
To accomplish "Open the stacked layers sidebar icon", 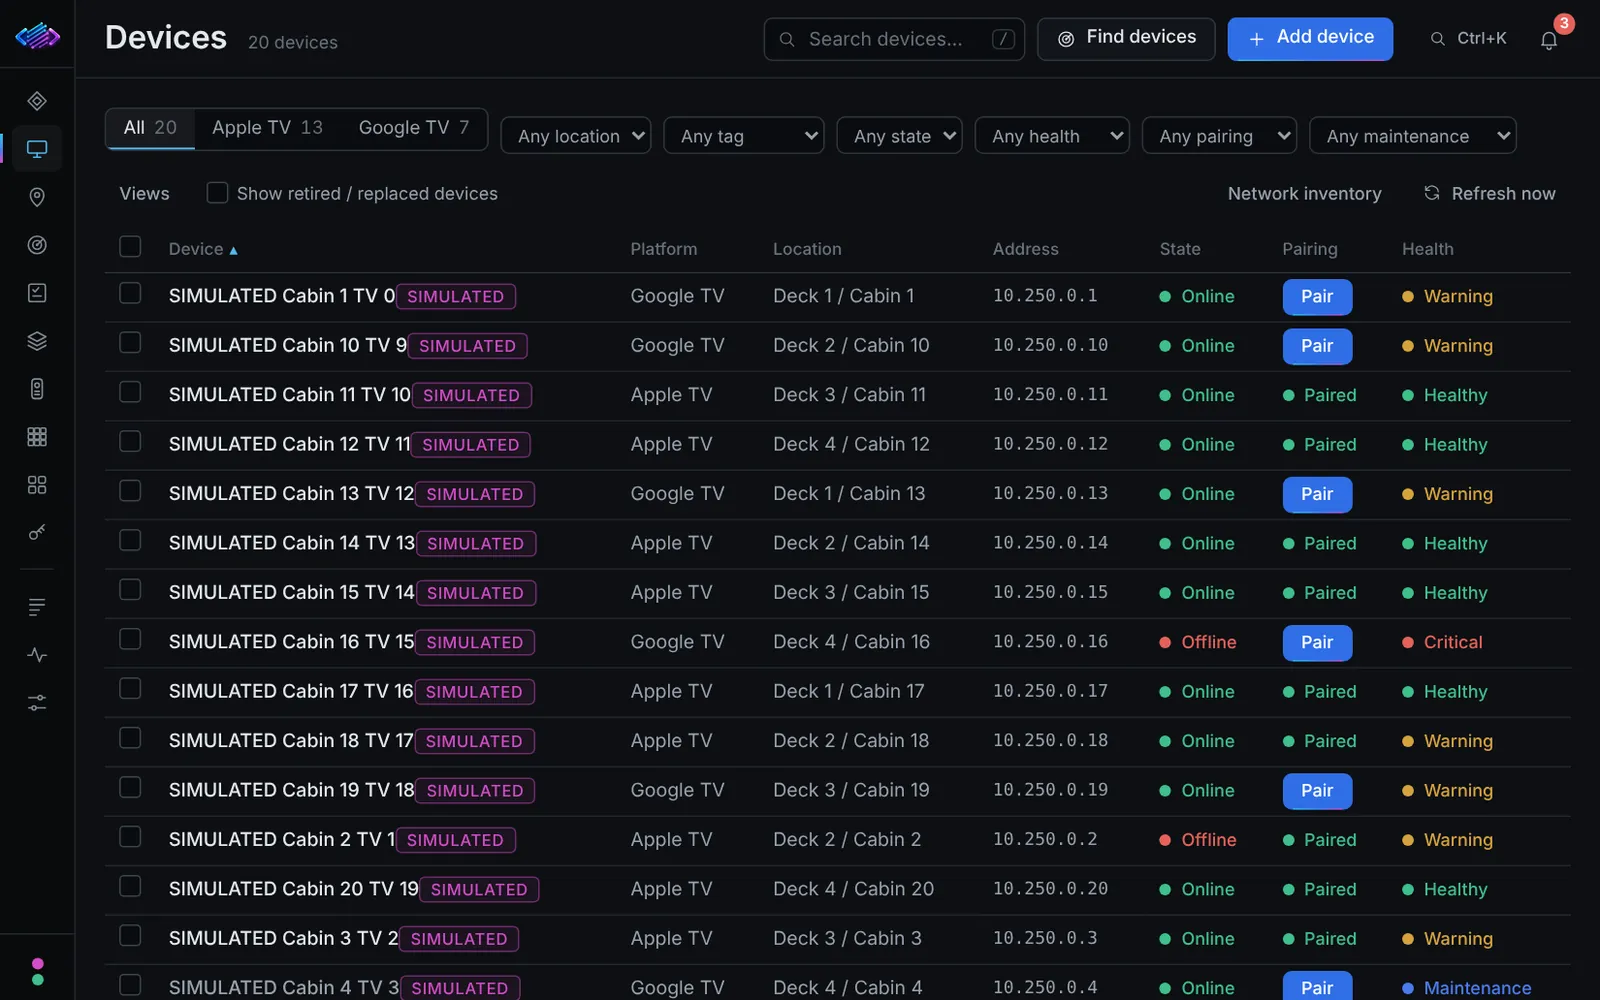I will (37, 341).
